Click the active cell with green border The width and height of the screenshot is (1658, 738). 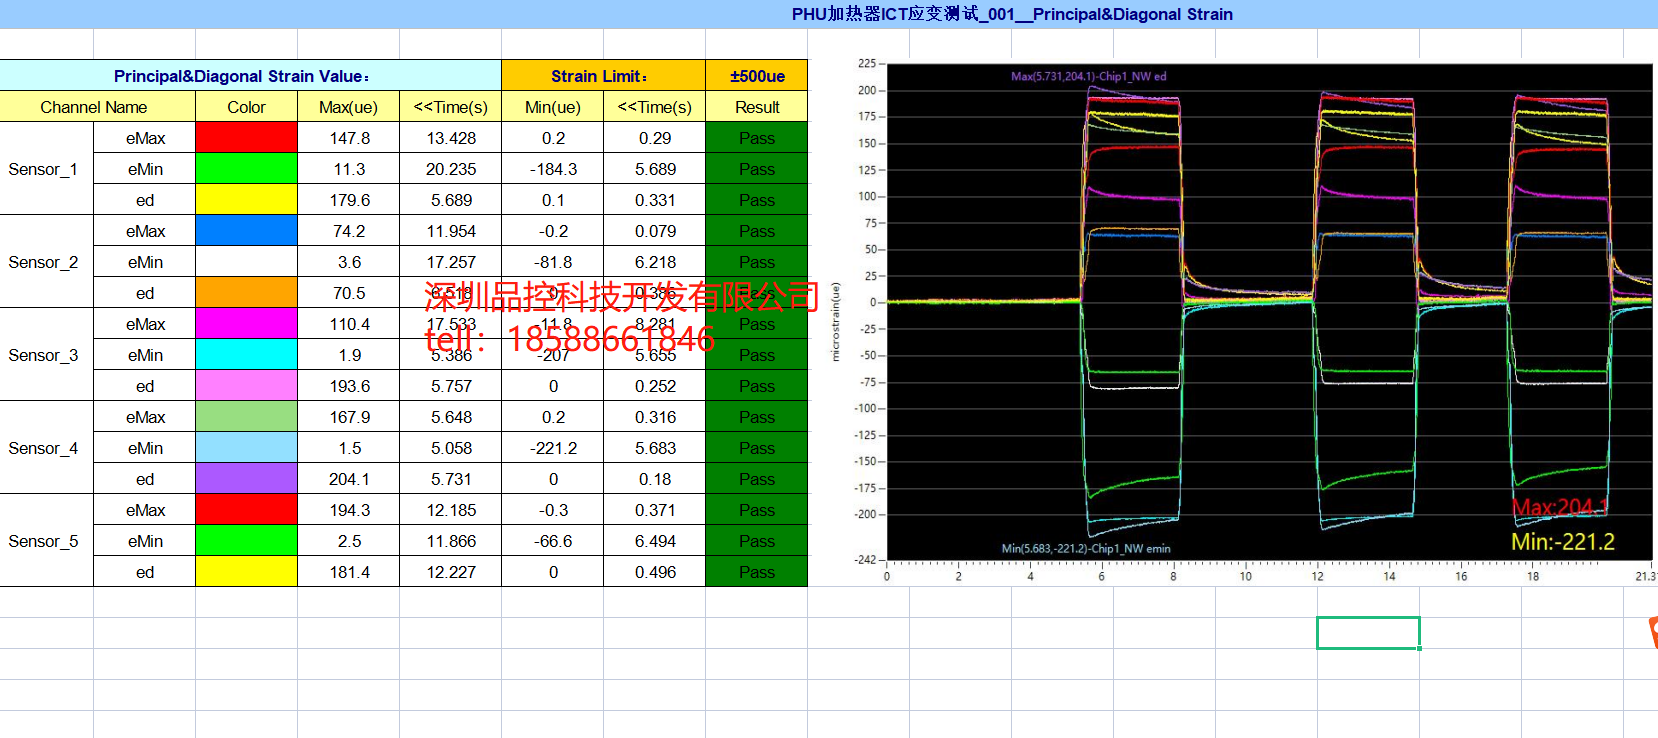(1368, 633)
